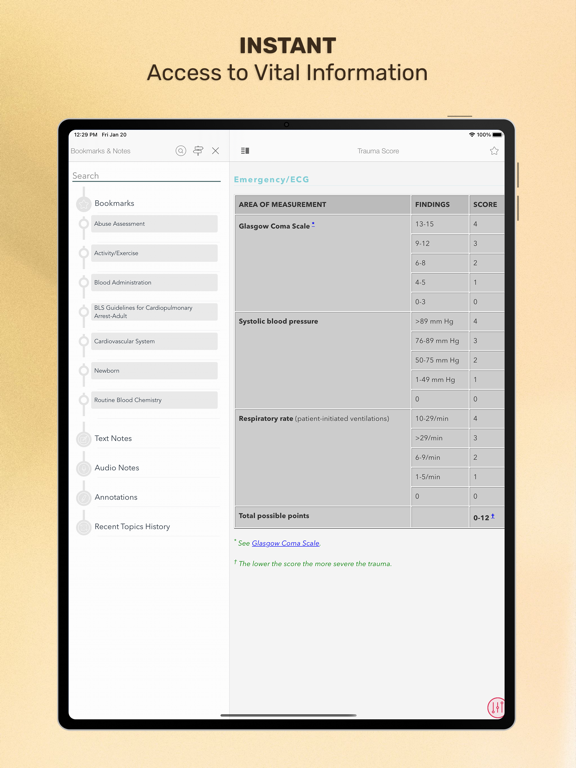Screen dimensions: 576x768
Task: Tap the asterisk footnote beside Glasgow Coma Scale
Action: (313, 225)
